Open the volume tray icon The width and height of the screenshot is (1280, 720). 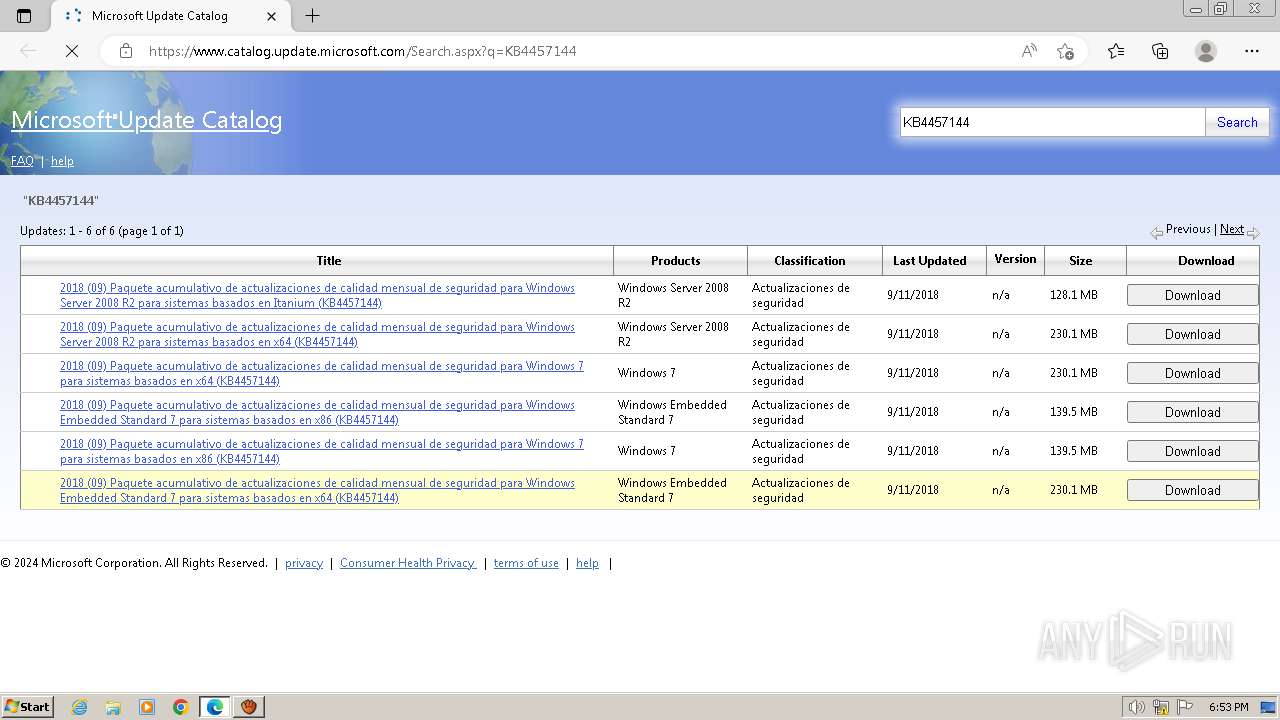tap(1136, 707)
